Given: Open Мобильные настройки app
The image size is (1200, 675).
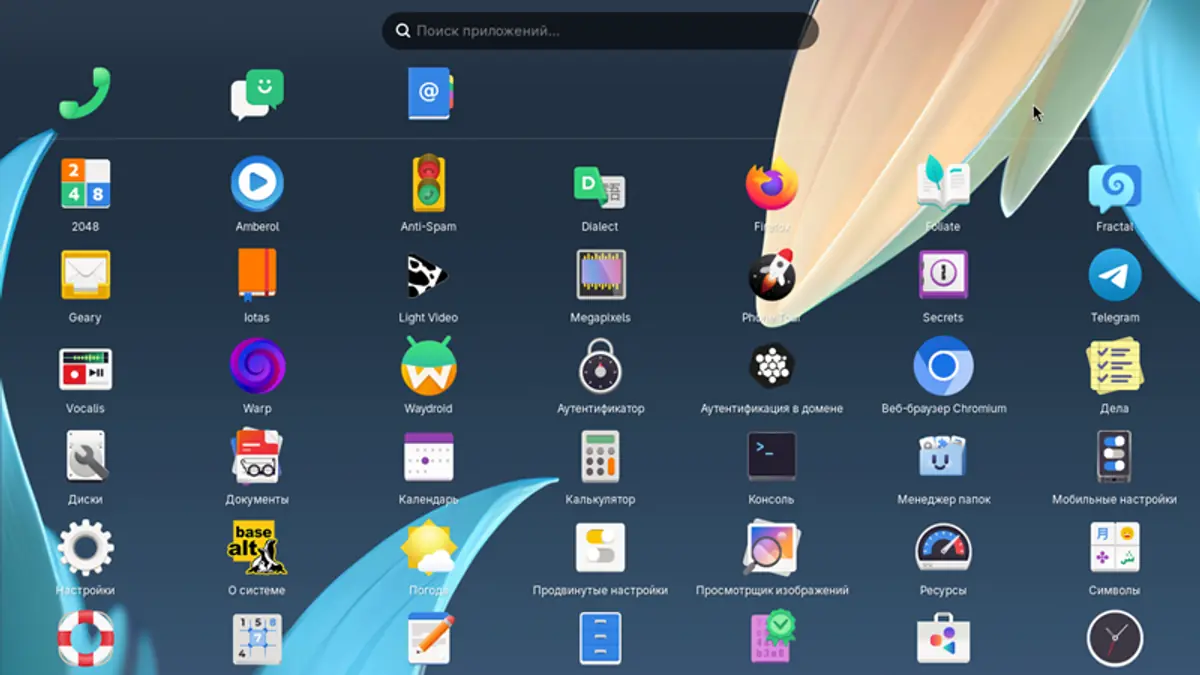Looking at the screenshot, I should pyautogui.click(x=1114, y=458).
